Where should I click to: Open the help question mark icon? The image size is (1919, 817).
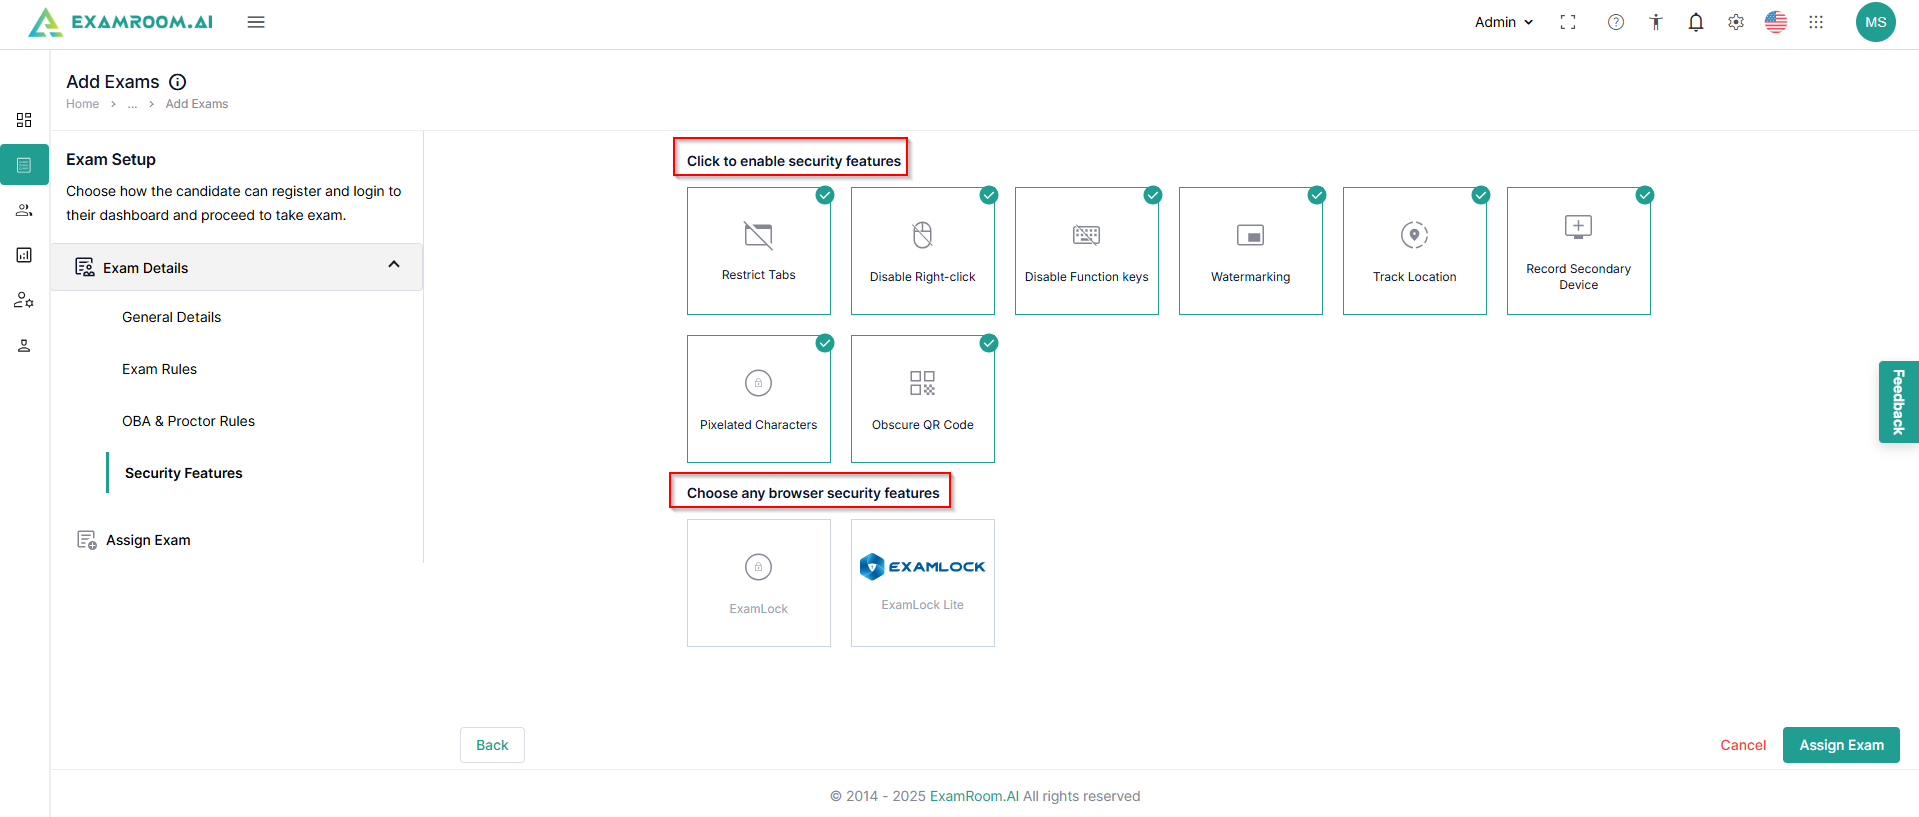pyautogui.click(x=1616, y=22)
